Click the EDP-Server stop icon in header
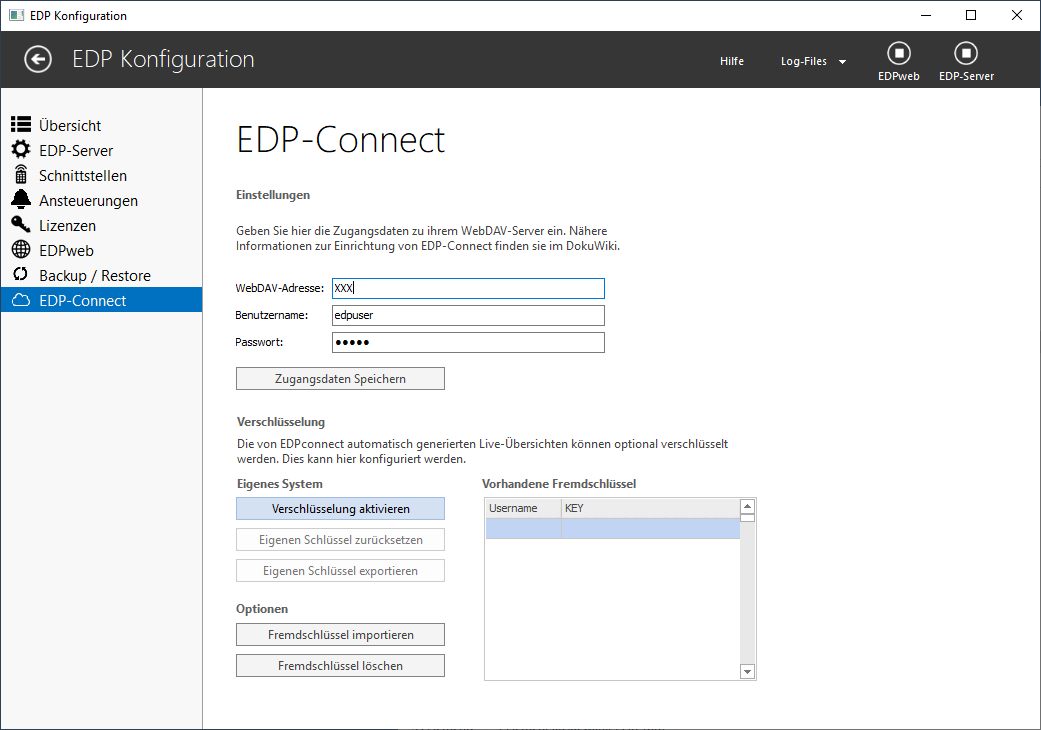Viewport: 1041px width, 730px height. coord(966,52)
